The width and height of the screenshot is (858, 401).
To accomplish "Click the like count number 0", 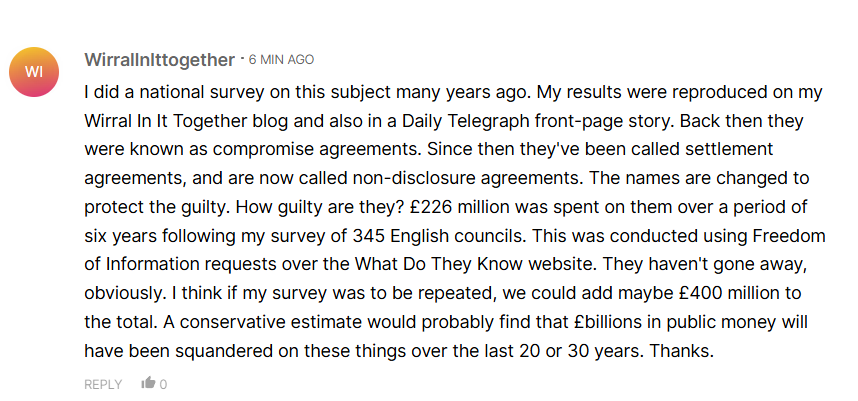I will click(163, 384).
